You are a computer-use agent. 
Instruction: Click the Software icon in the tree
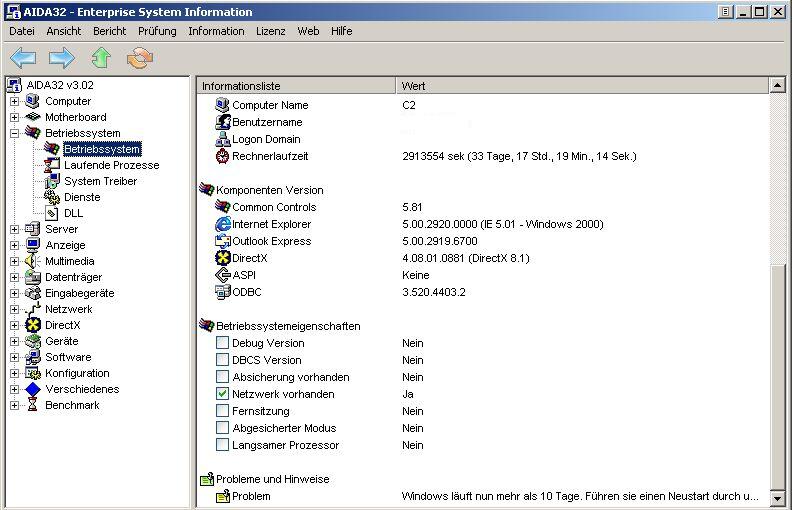(32, 357)
